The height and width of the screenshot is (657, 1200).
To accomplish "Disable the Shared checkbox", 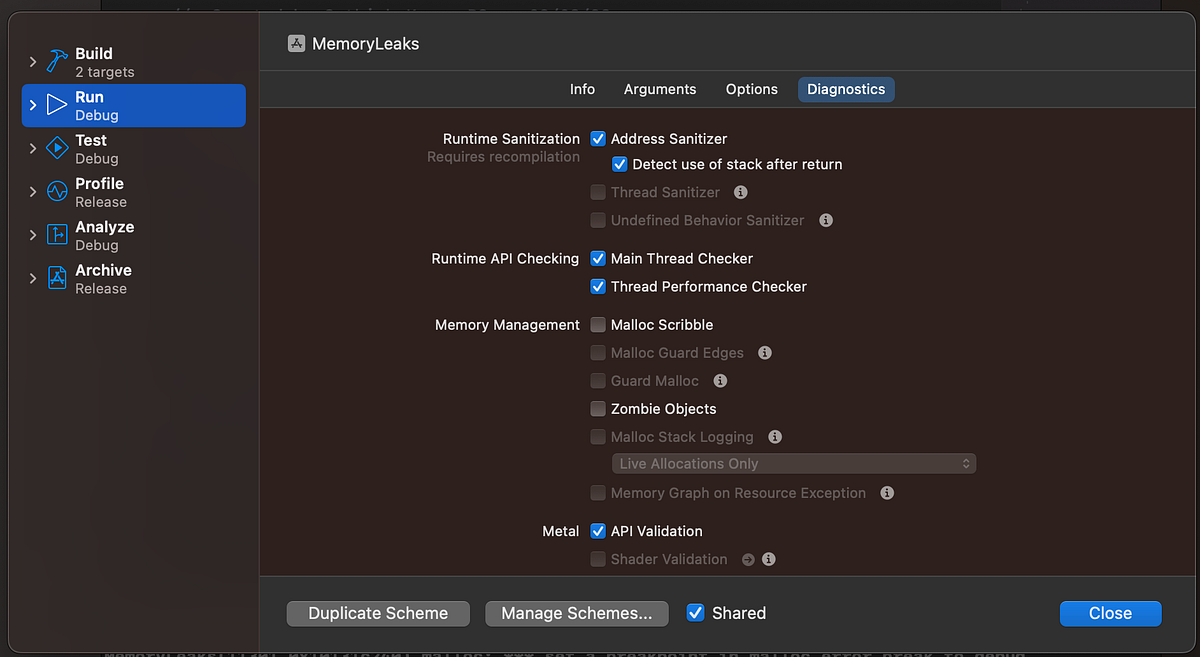I will click(695, 613).
